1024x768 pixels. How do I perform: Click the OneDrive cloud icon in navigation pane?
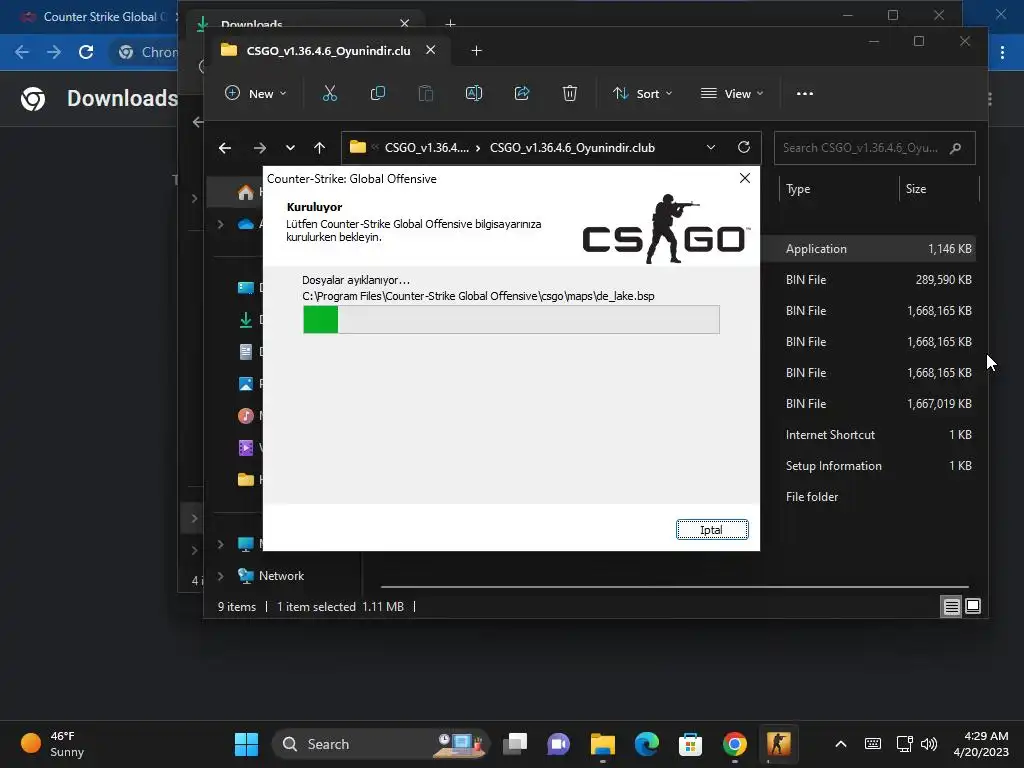[246, 224]
